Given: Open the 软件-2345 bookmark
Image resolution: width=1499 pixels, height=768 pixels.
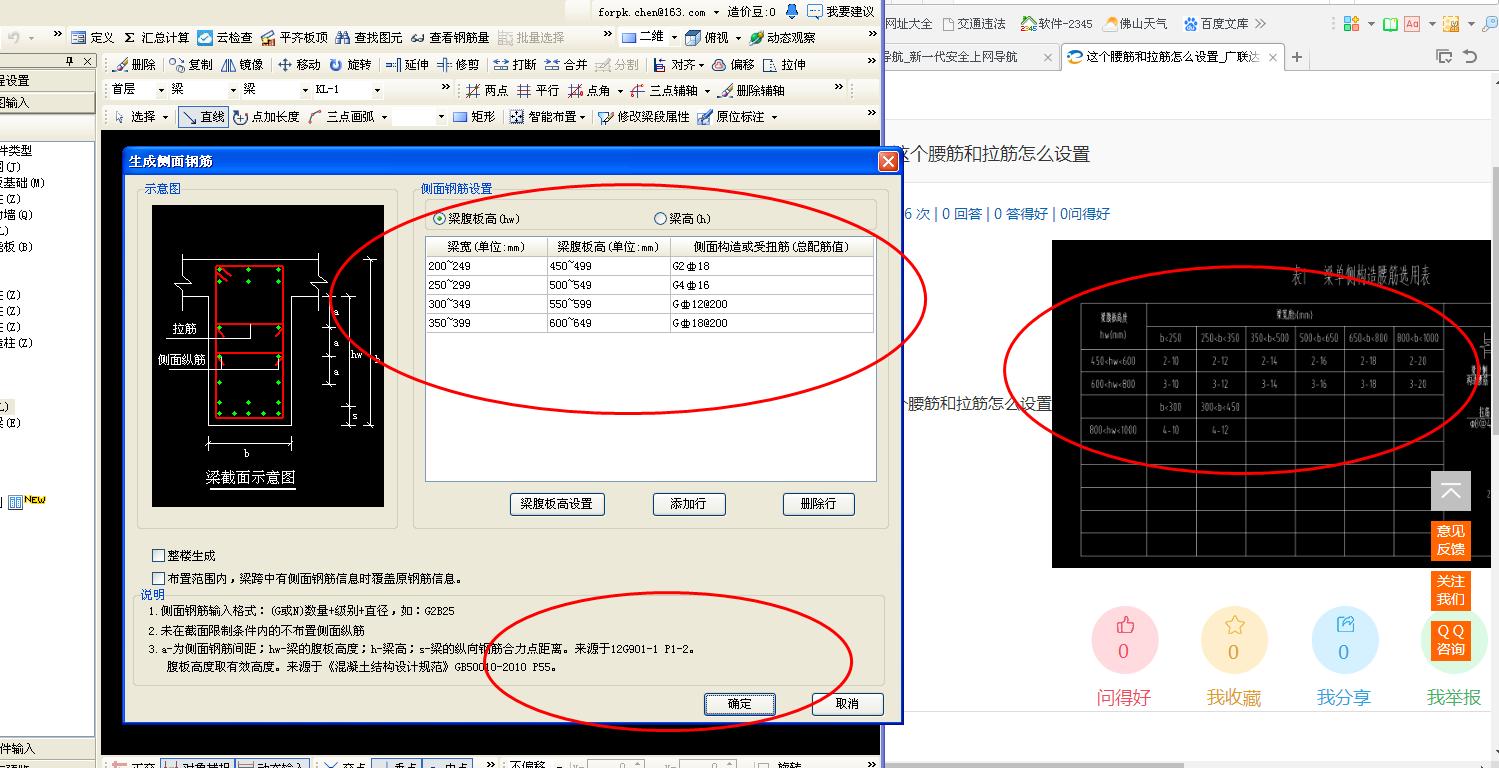Looking at the screenshot, I should pos(1056,23).
